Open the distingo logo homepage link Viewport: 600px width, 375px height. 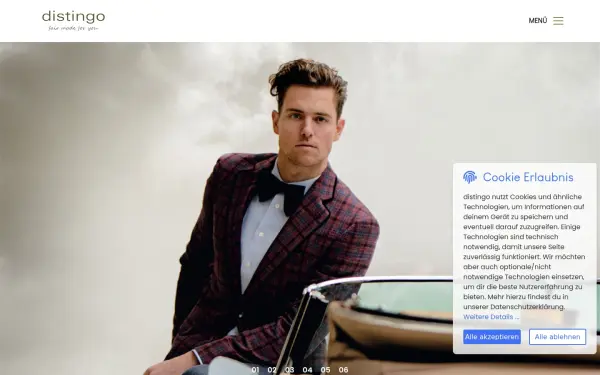[x=73, y=21]
